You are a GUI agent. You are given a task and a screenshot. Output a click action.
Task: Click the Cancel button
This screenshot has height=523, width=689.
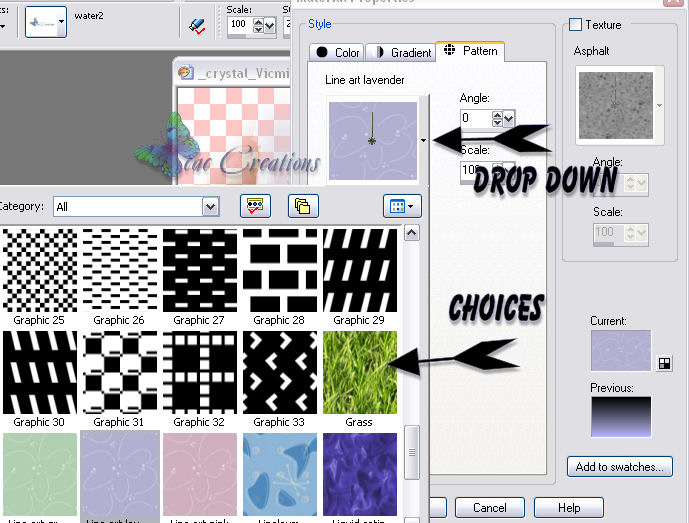point(490,508)
